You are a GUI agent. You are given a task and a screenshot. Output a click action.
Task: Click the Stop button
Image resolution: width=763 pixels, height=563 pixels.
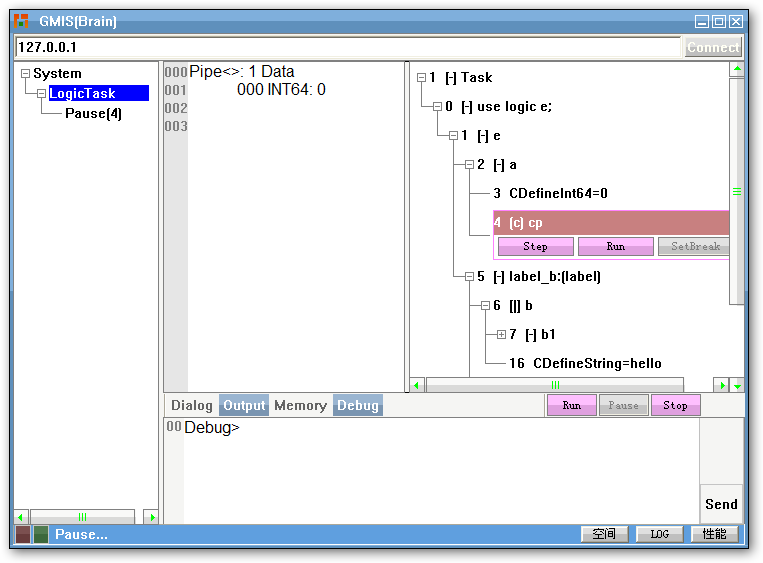click(x=675, y=405)
